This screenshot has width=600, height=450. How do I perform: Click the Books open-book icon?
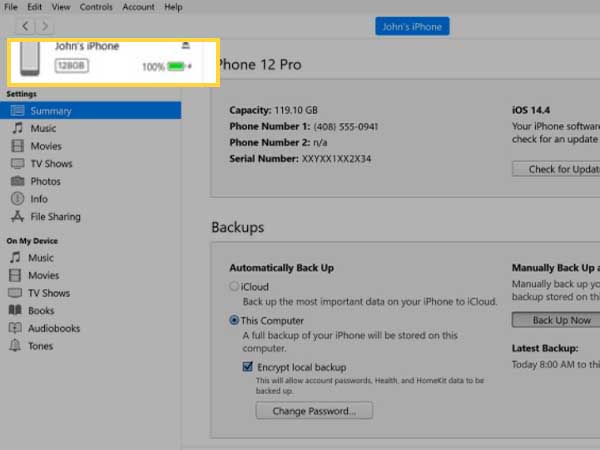tap(15, 310)
